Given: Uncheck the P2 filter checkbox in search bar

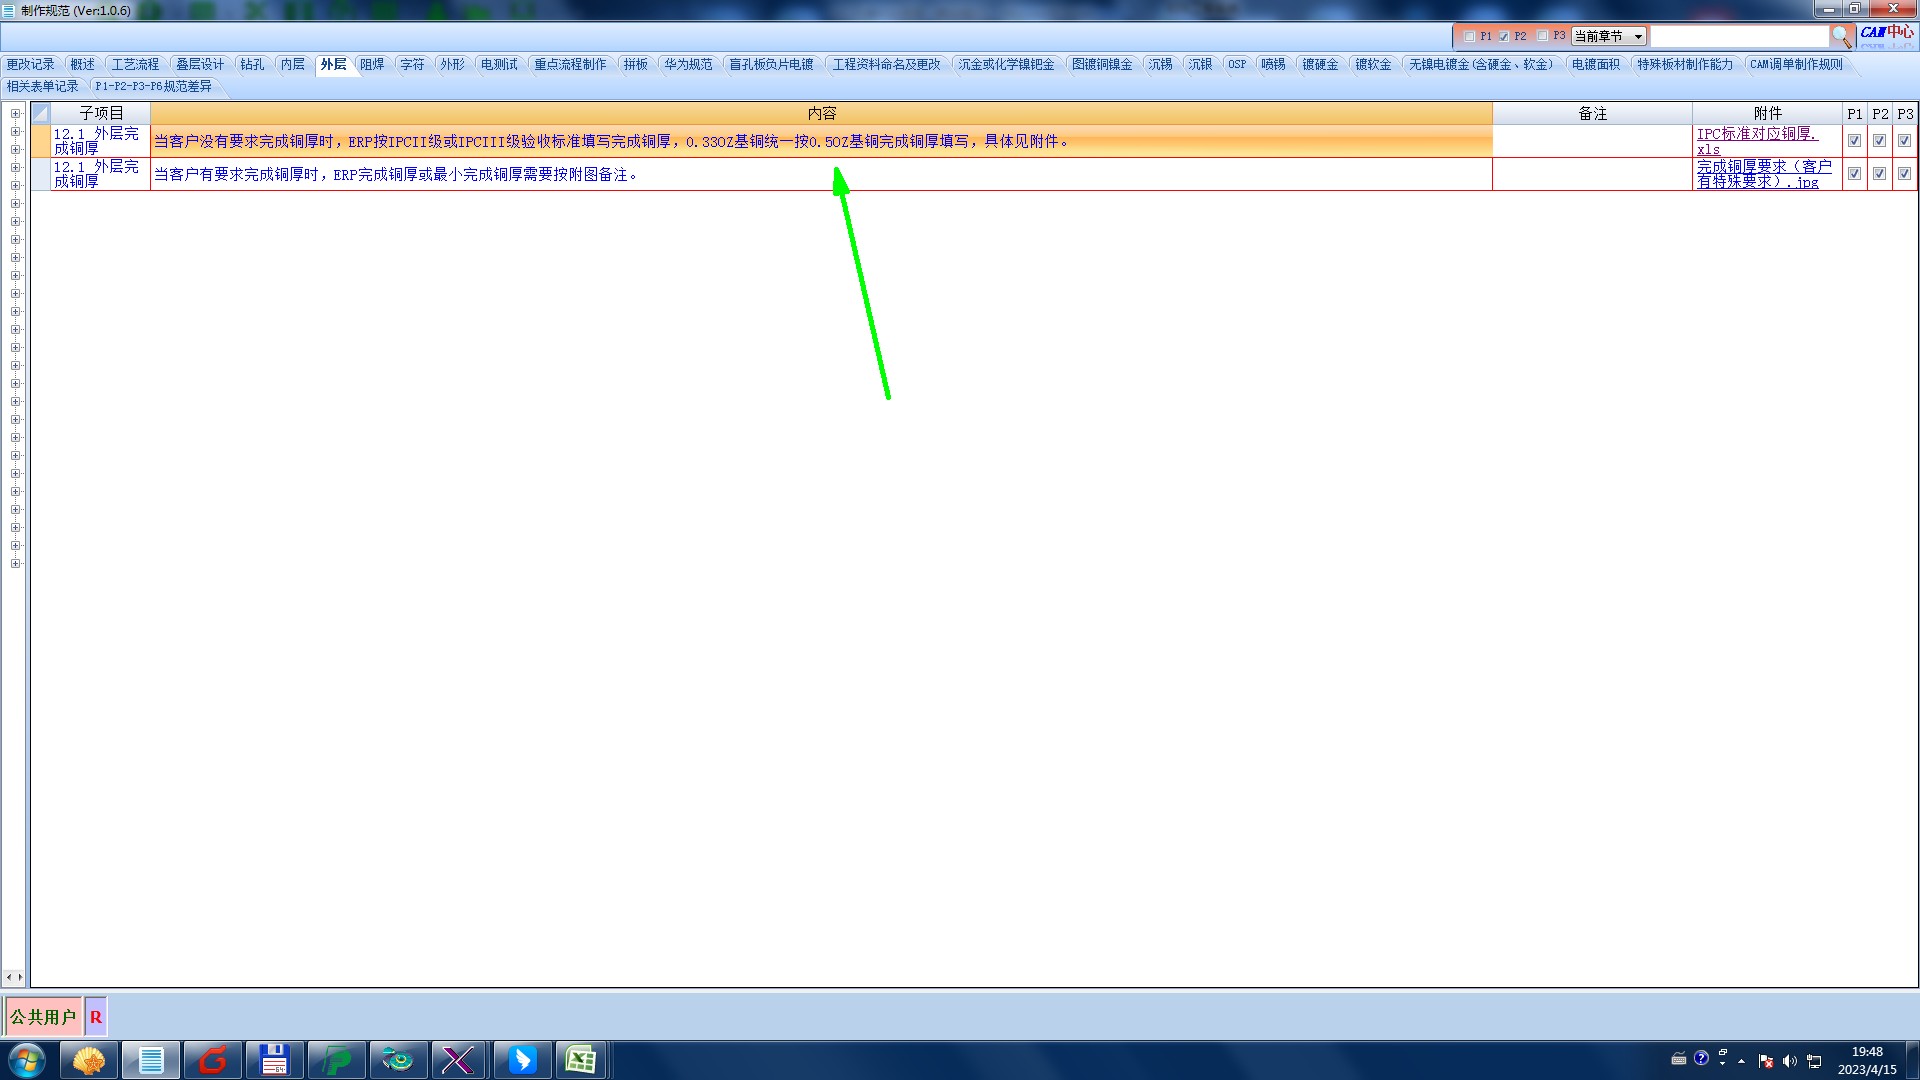Looking at the screenshot, I should (x=1504, y=36).
